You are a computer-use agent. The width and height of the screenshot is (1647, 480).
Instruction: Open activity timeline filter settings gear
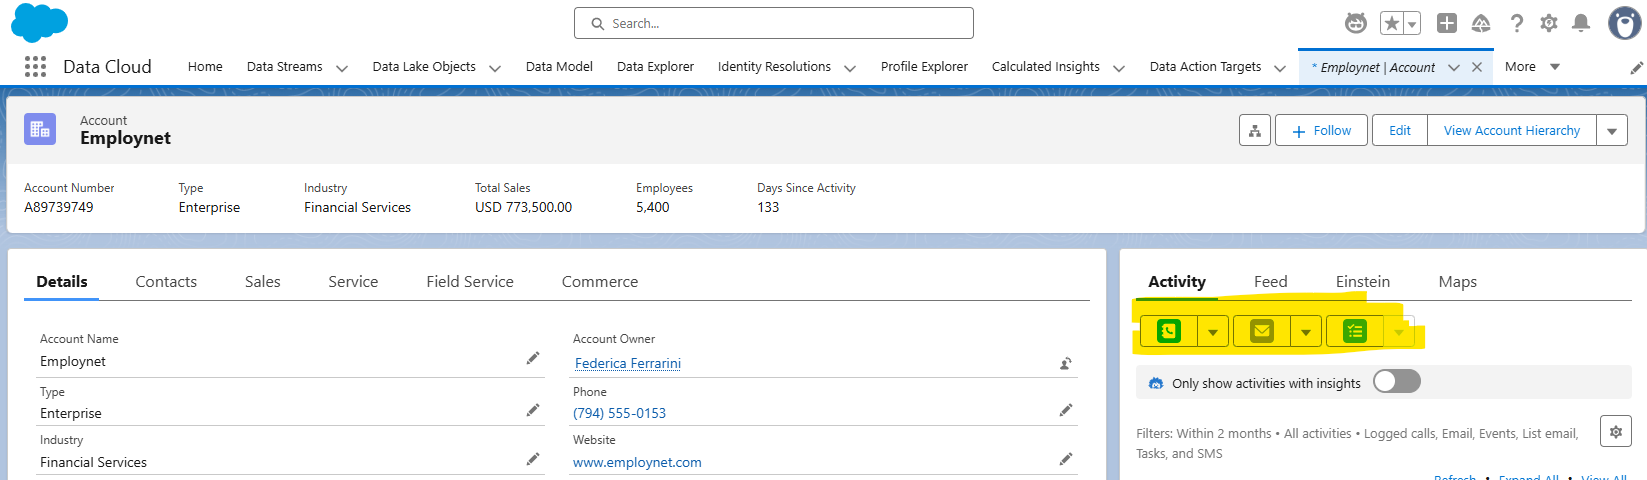[x=1615, y=432]
